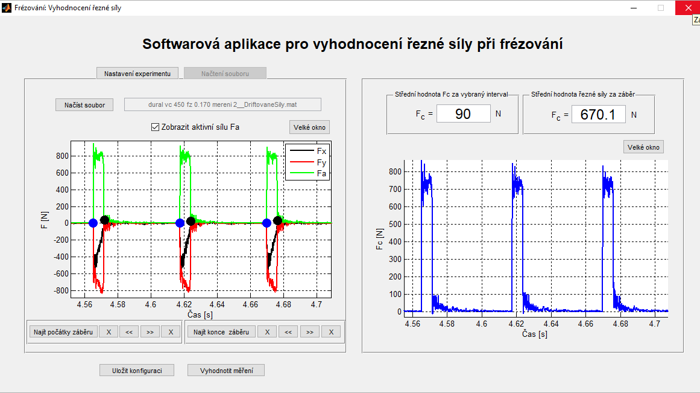Click the X directly right of Najít počátky záběru
Screen dimensions: 700x393
tap(108, 332)
